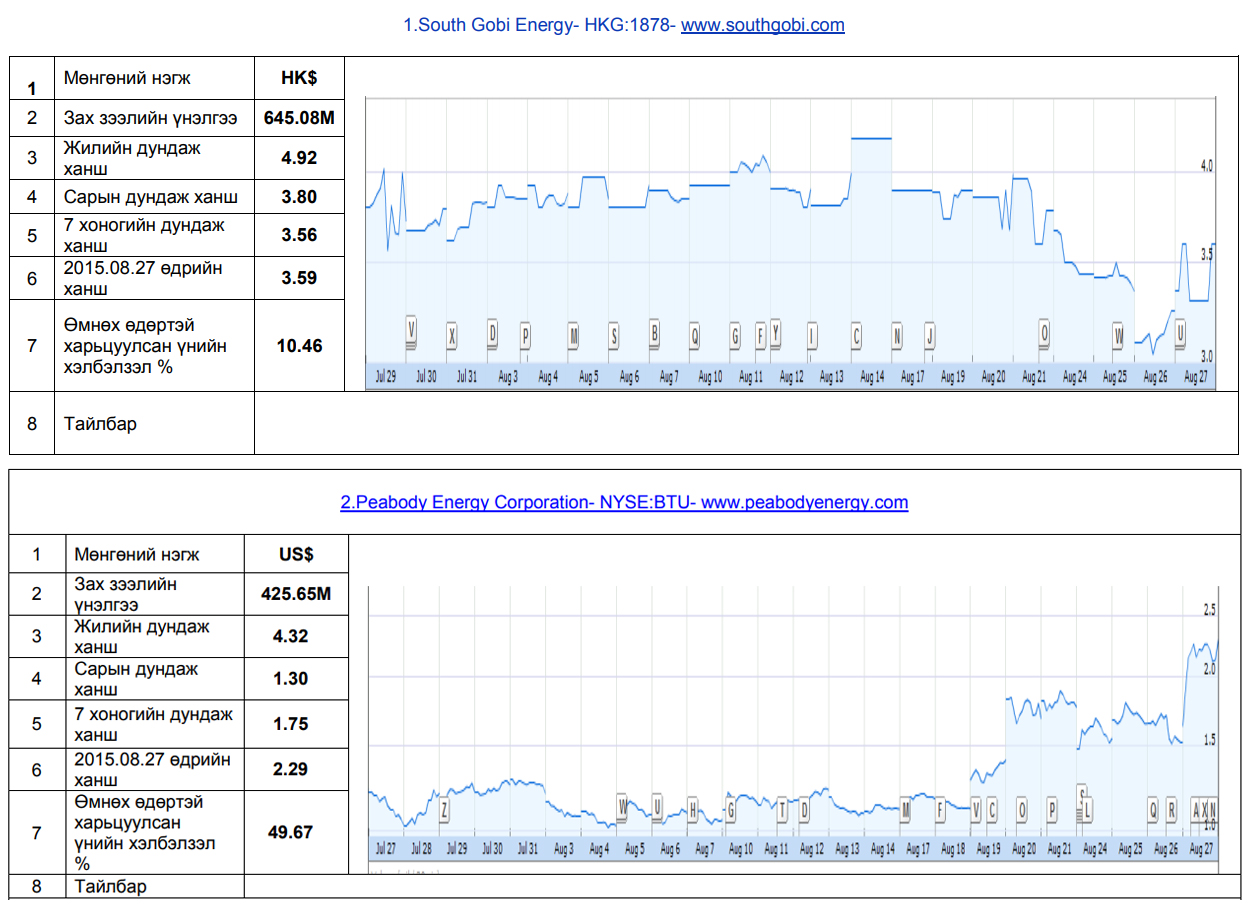Click the 645.08M market cap cell
The height and width of the screenshot is (906, 1250).
[x=299, y=118]
